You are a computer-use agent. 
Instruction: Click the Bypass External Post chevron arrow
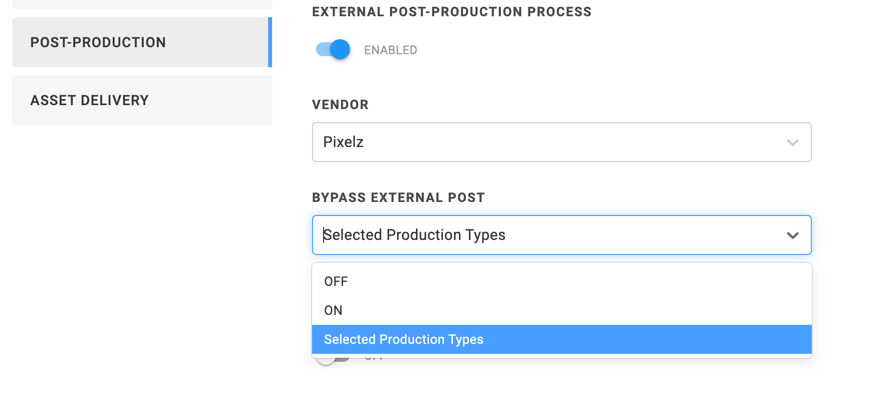tap(792, 236)
